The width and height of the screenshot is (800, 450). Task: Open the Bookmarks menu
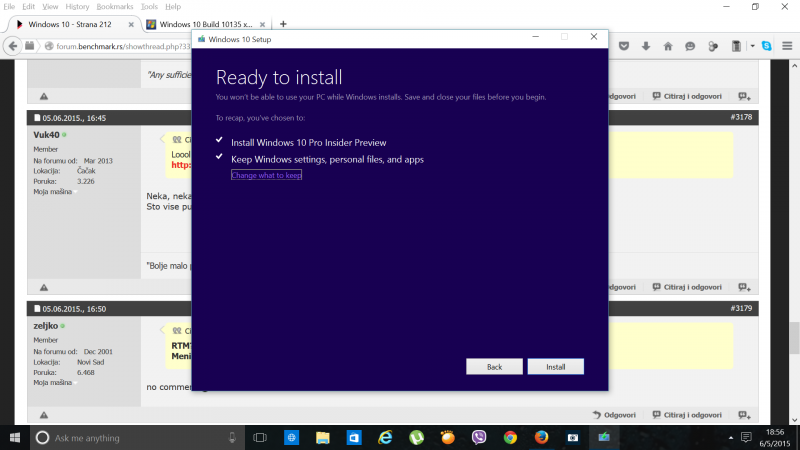pos(115,7)
